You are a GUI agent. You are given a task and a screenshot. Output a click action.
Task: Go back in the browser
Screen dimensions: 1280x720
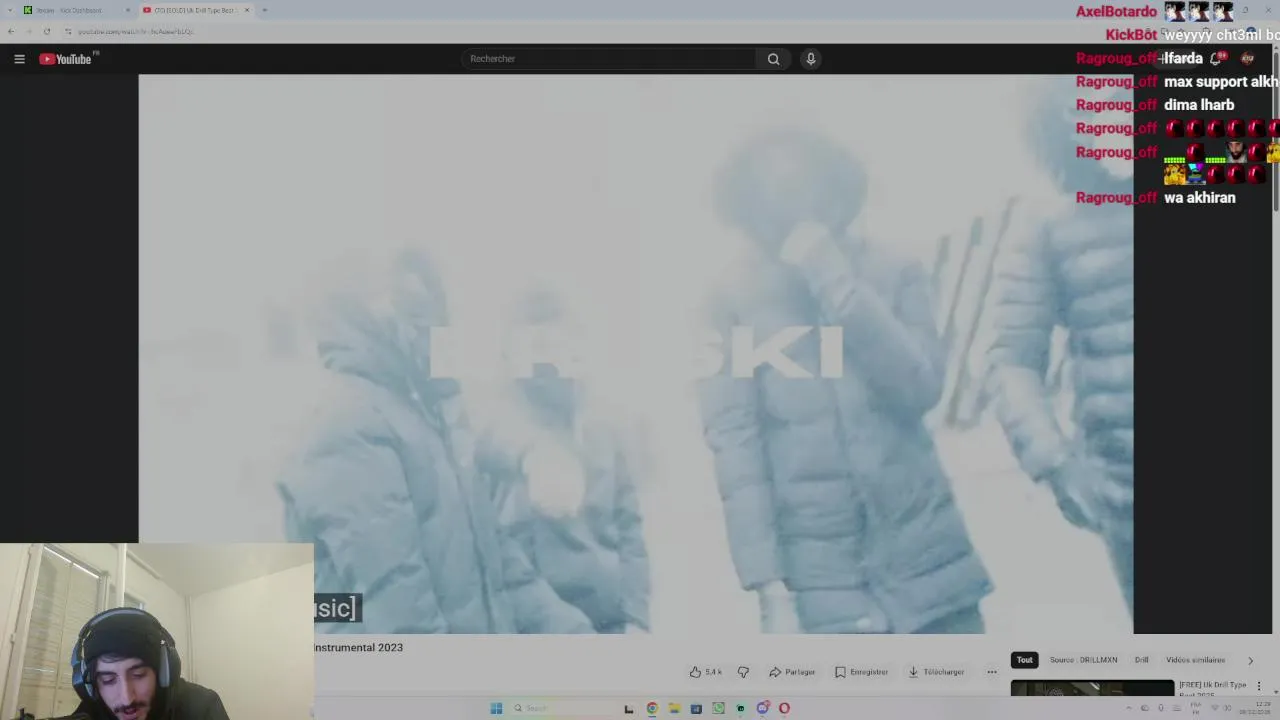[11, 31]
